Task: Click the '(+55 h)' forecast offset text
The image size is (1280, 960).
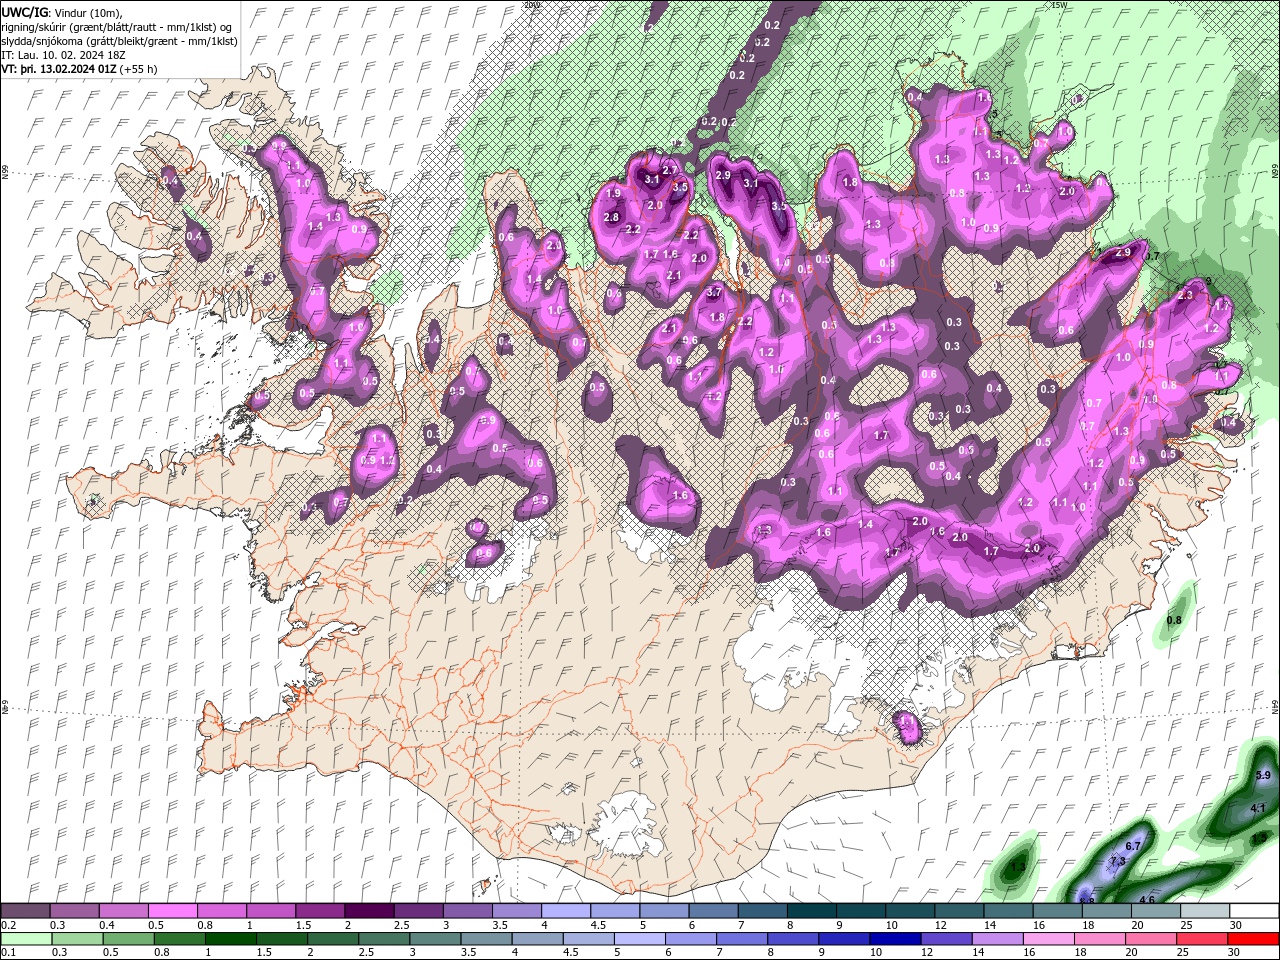Action: (x=138, y=69)
